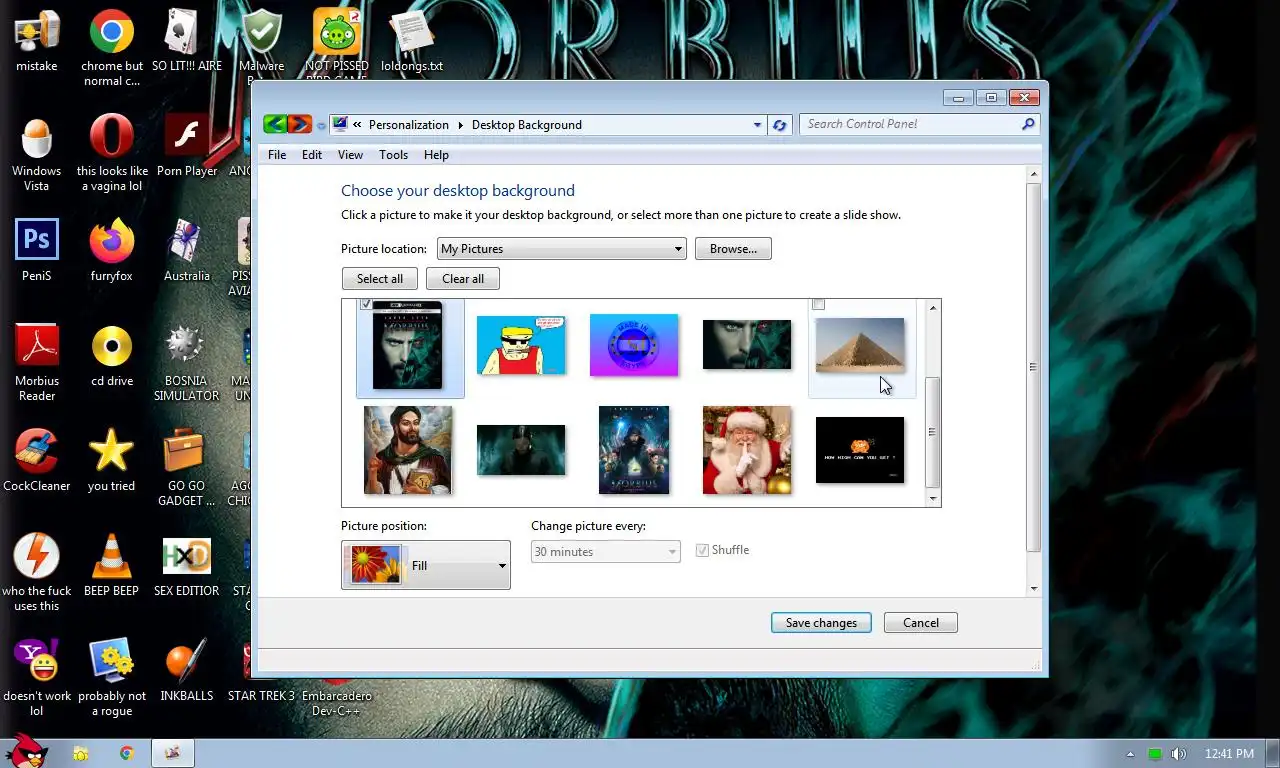Open the 'probably not a rogue' icon
Image resolution: width=1280 pixels, height=768 pixels.
tap(111, 661)
